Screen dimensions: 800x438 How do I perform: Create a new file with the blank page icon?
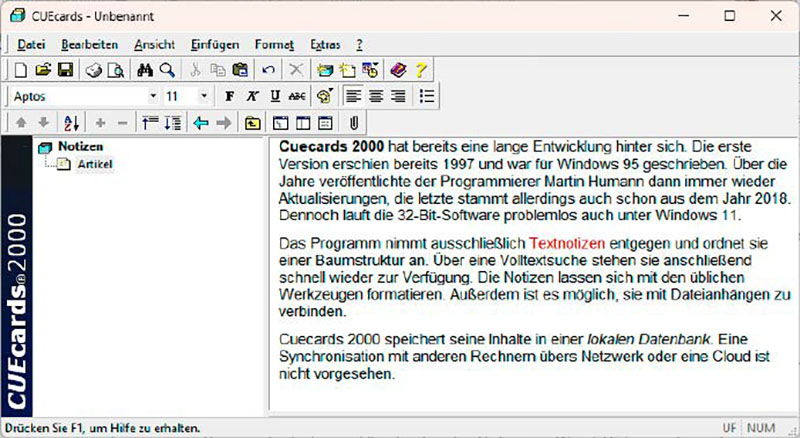20,70
